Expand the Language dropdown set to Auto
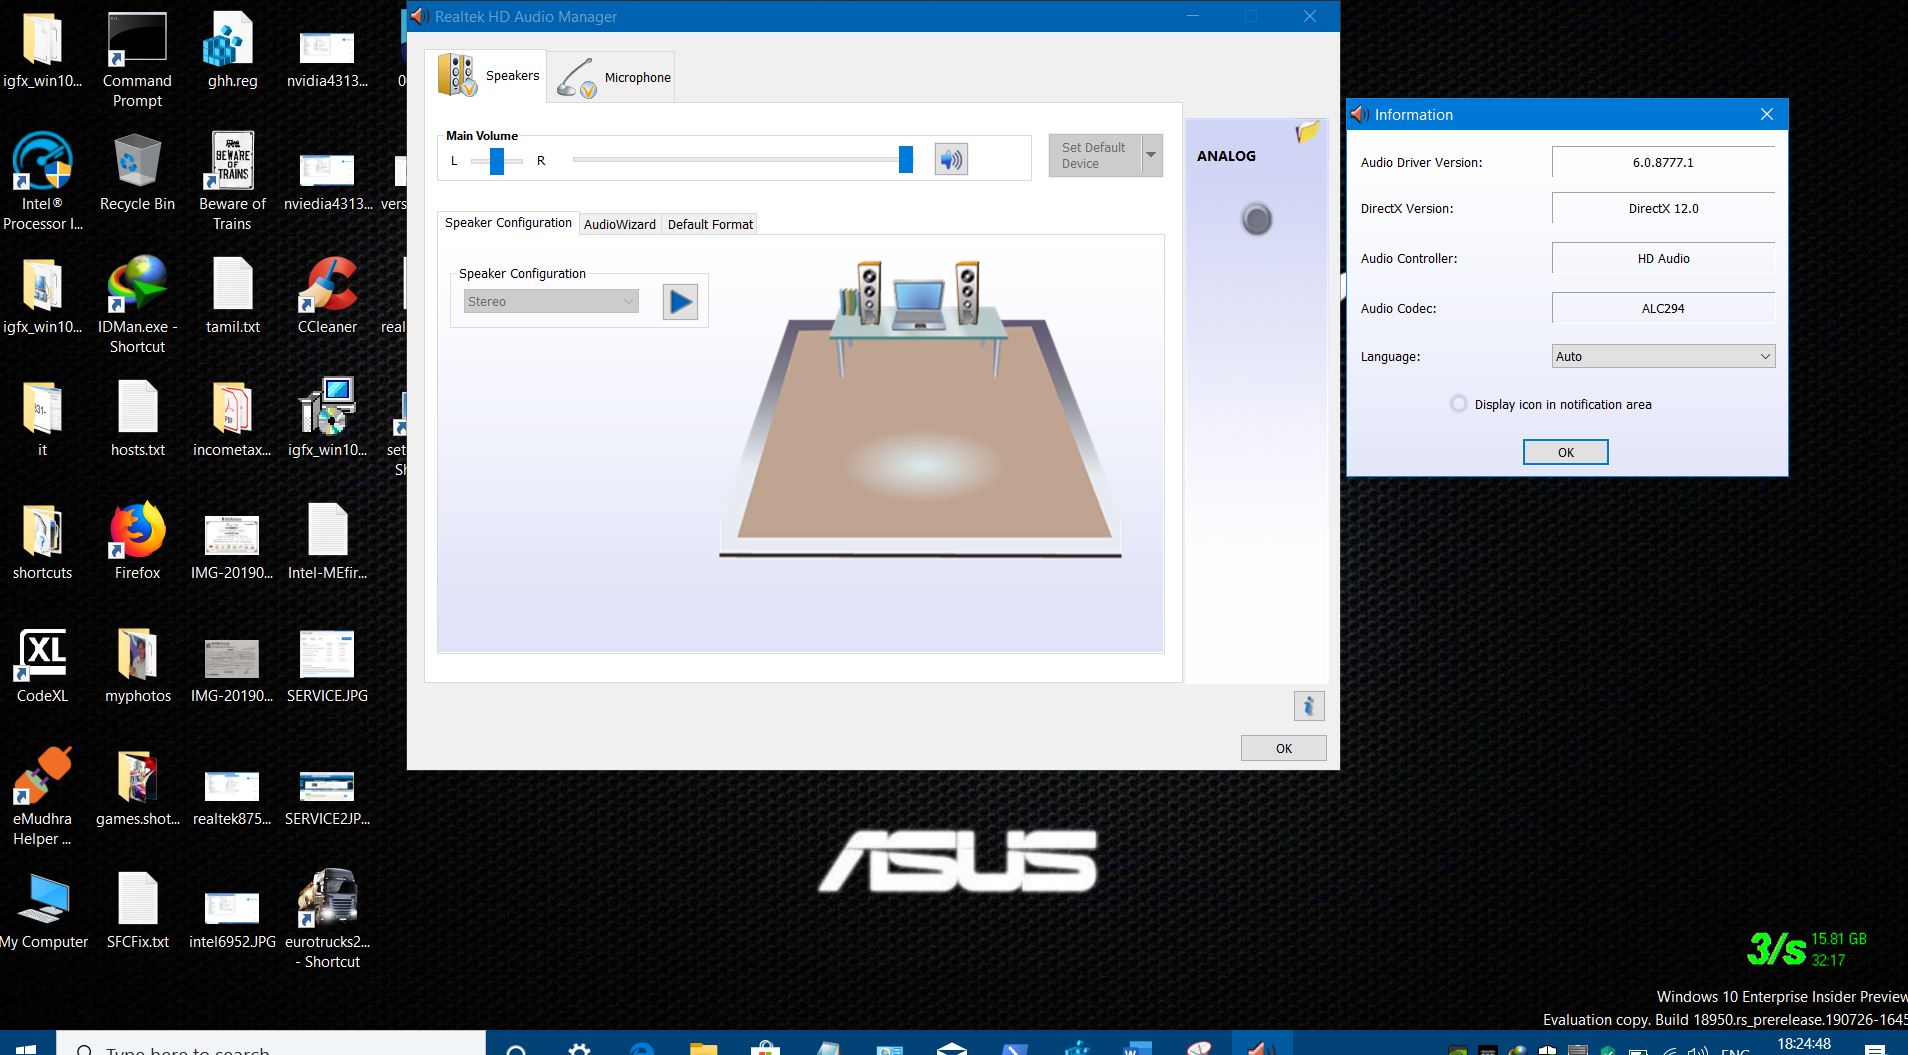 click(1663, 356)
